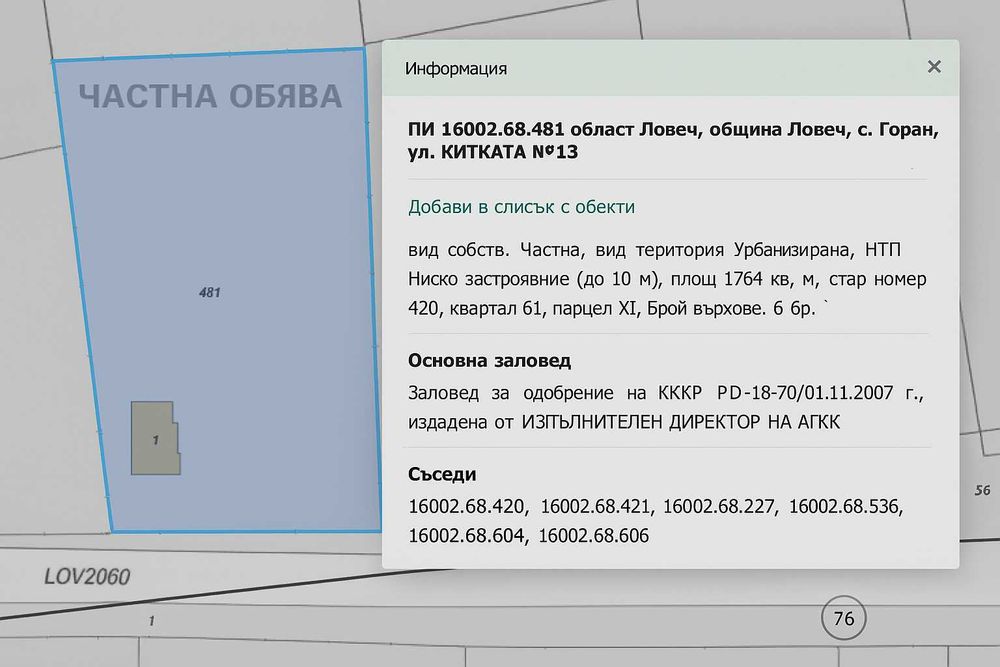Click neighbor ID 16002.68.604

tap(467, 536)
